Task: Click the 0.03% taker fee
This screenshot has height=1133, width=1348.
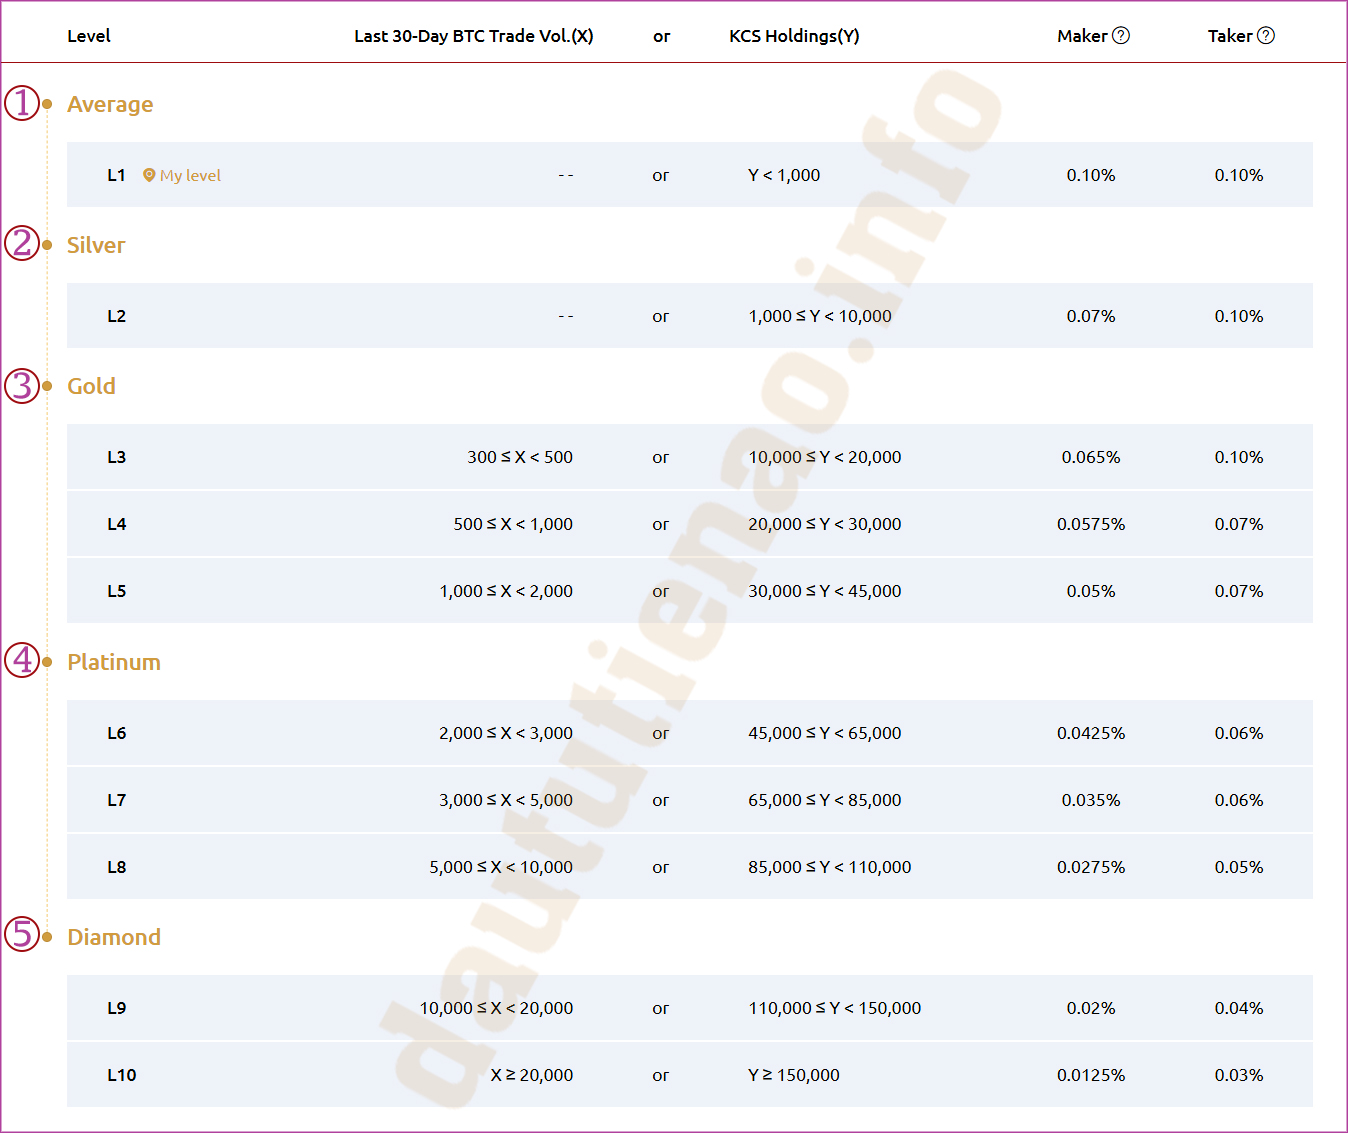Action: coord(1239,1075)
